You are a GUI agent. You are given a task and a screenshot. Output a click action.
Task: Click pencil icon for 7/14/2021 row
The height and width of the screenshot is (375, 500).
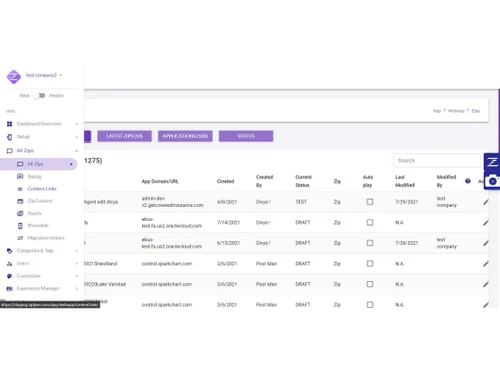click(486, 222)
